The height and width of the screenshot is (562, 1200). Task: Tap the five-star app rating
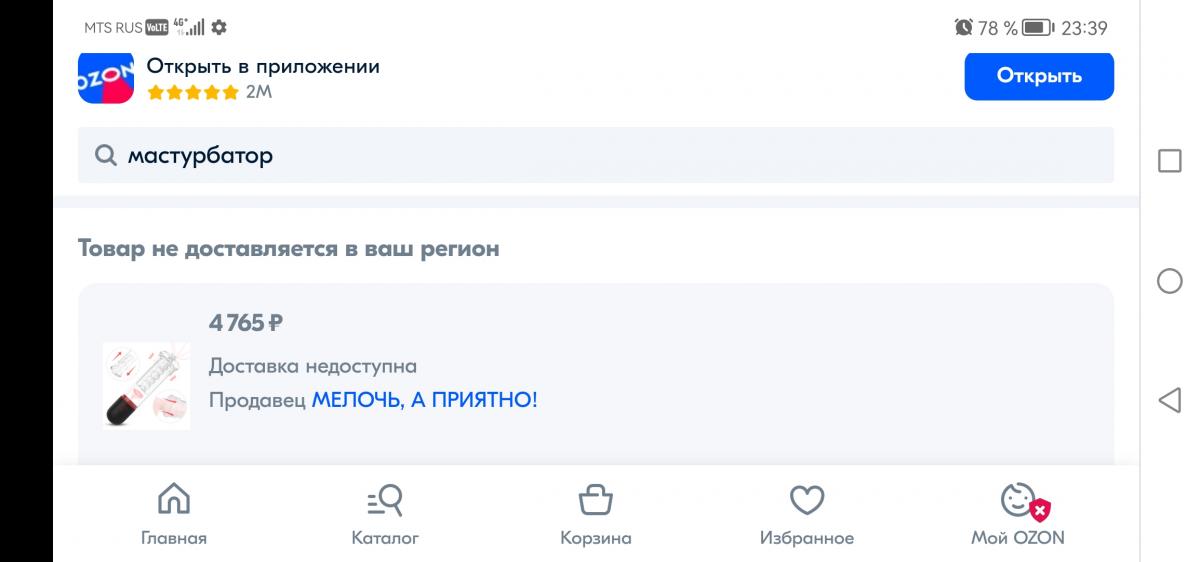click(193, 92)
